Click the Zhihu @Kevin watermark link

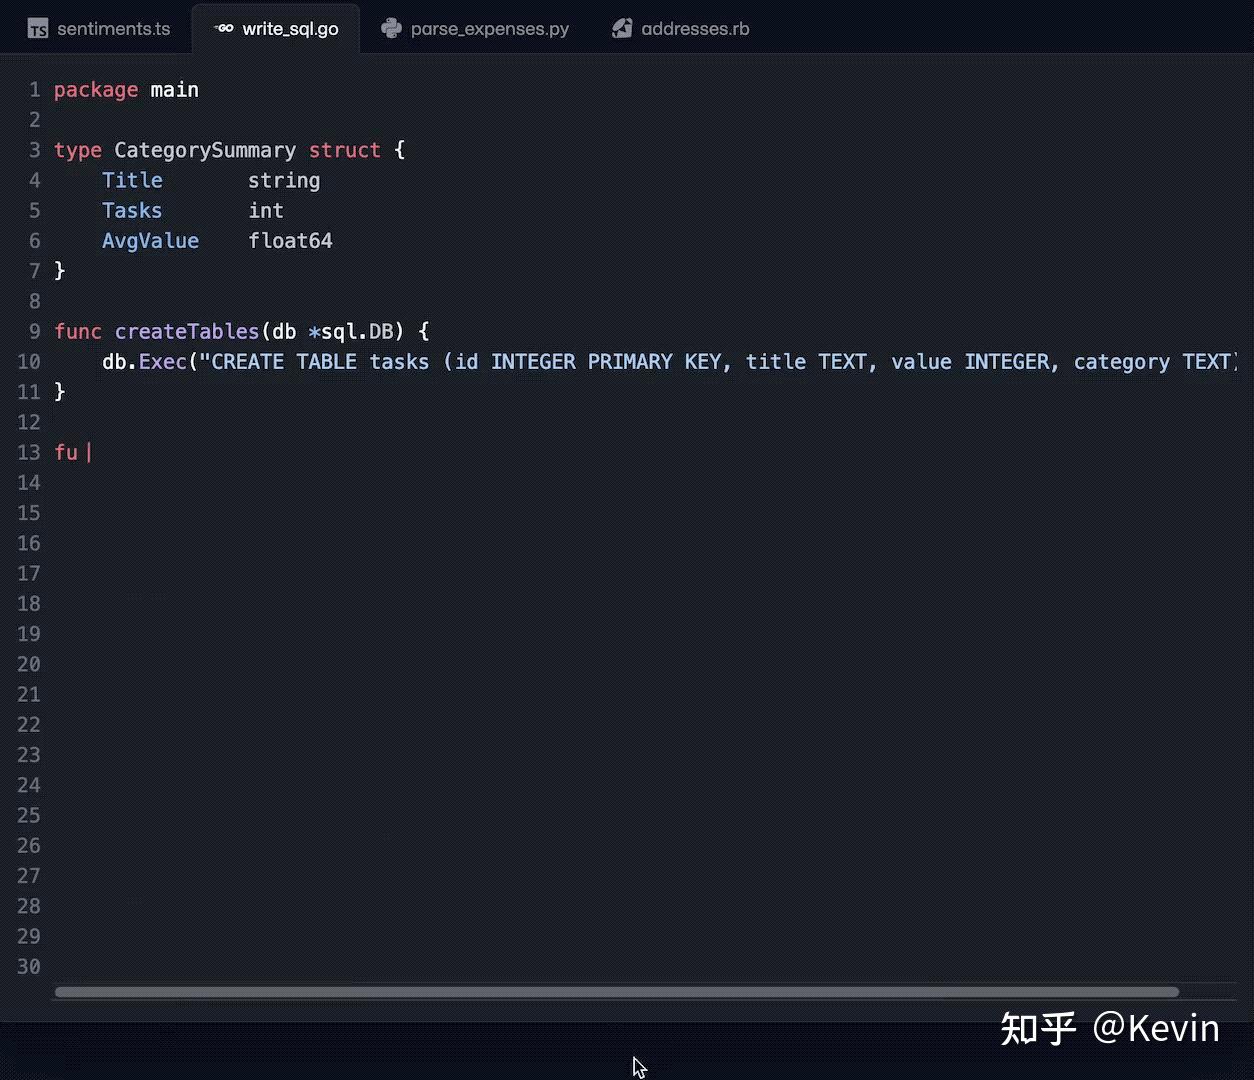point(1110,1028)
